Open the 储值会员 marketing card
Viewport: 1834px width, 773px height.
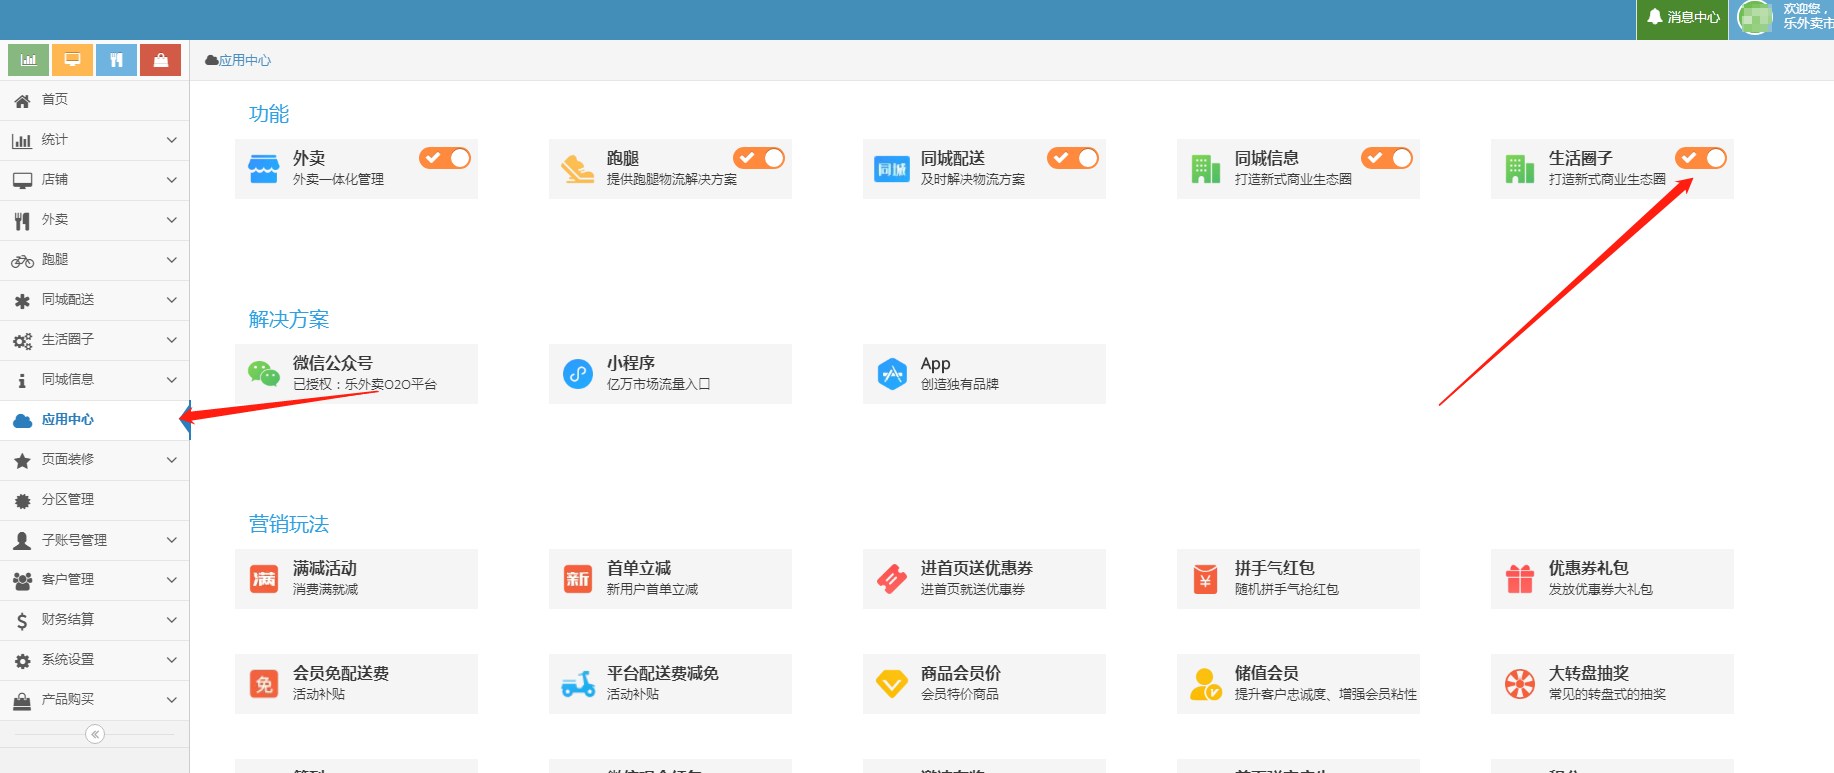coord(1298,683)
